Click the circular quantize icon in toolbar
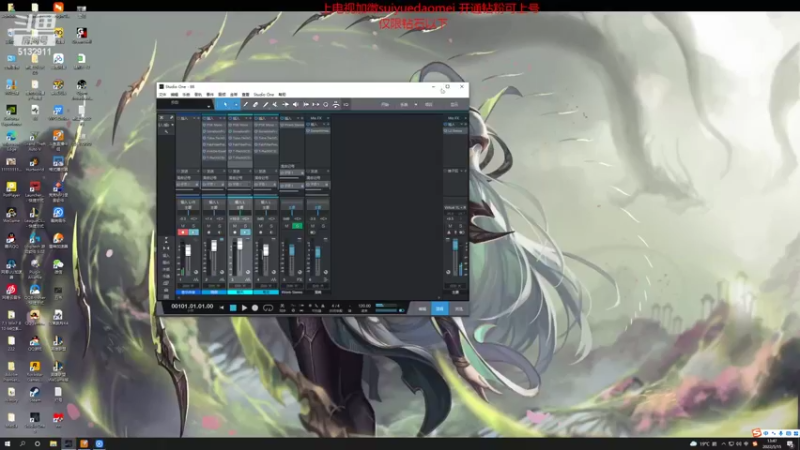The image size is (800, 450). point(326,105)
